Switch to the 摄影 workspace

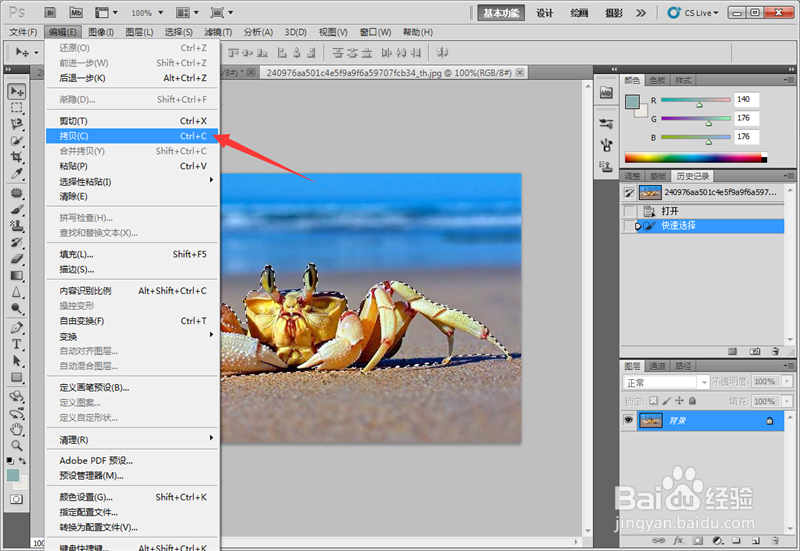coord(614,13)
